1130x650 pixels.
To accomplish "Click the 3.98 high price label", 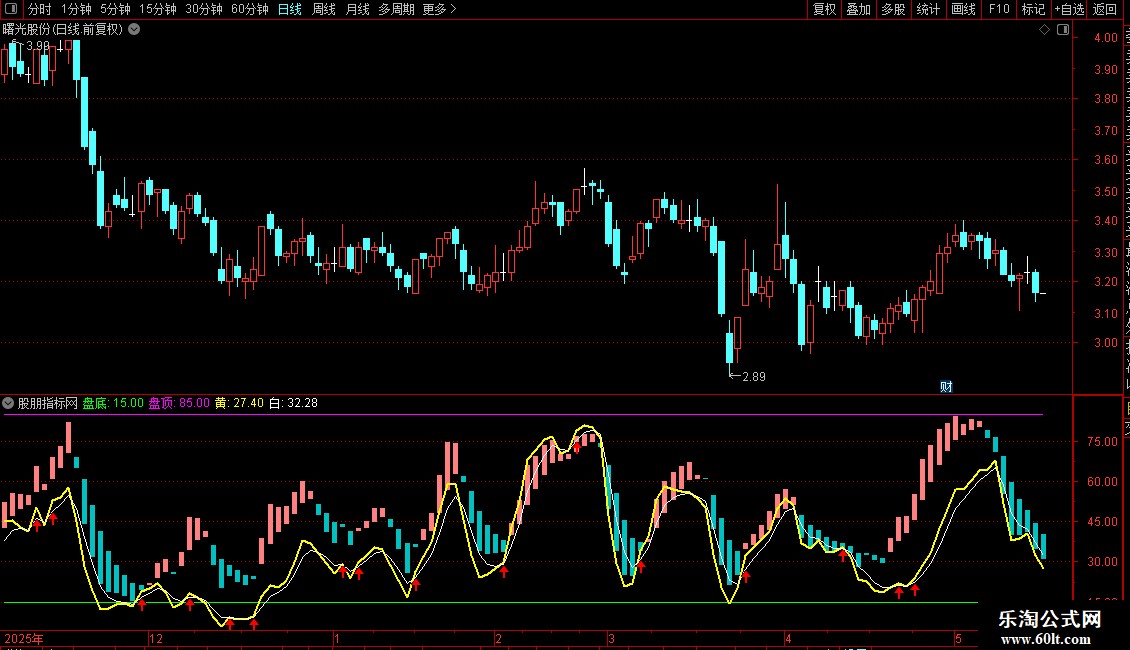I will 38,45.
